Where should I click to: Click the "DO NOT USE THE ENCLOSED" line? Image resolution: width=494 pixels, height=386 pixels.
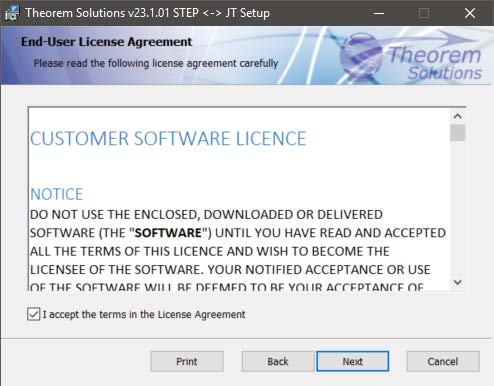point(206,215)
